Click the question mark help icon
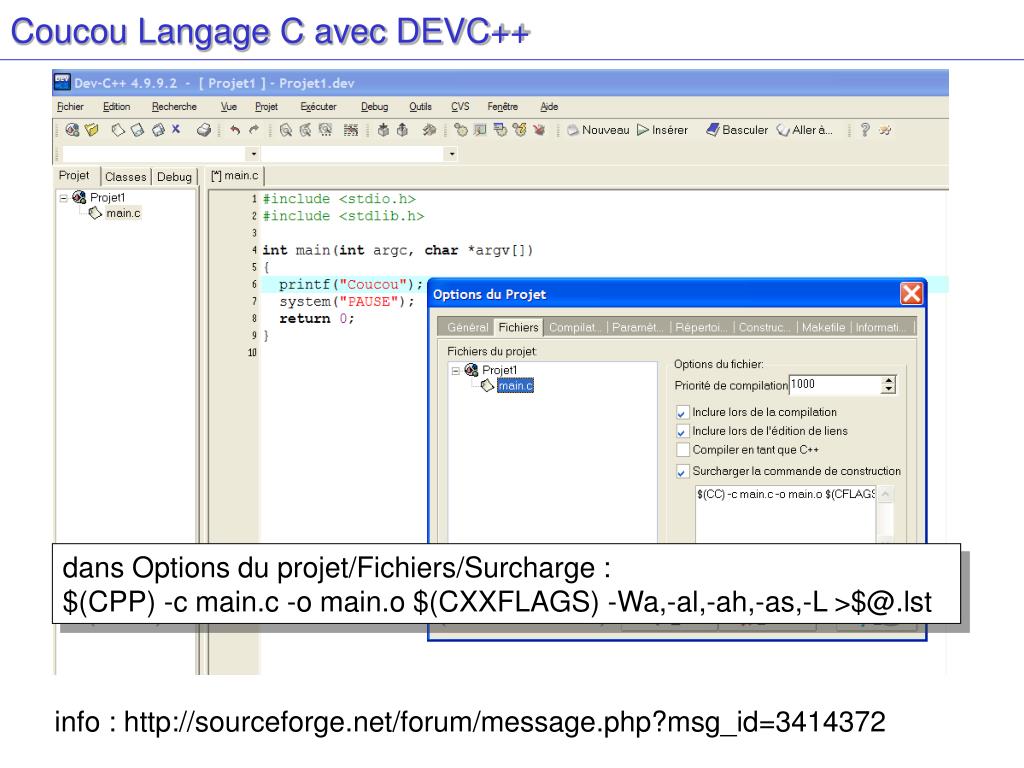Screen dimensions: 1024x768 [x=865, y=130]
